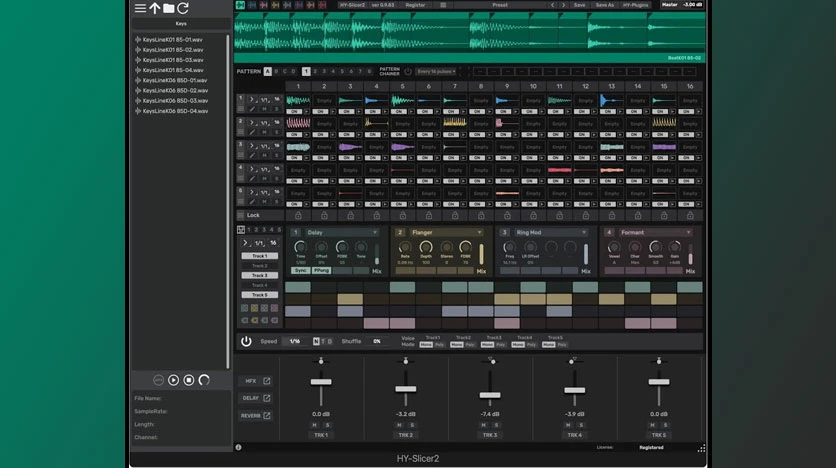Select pattern bank A
Image resolution: width=836 pixels, height=468 pixels.
pyautogui.click(x=268, y=71)
